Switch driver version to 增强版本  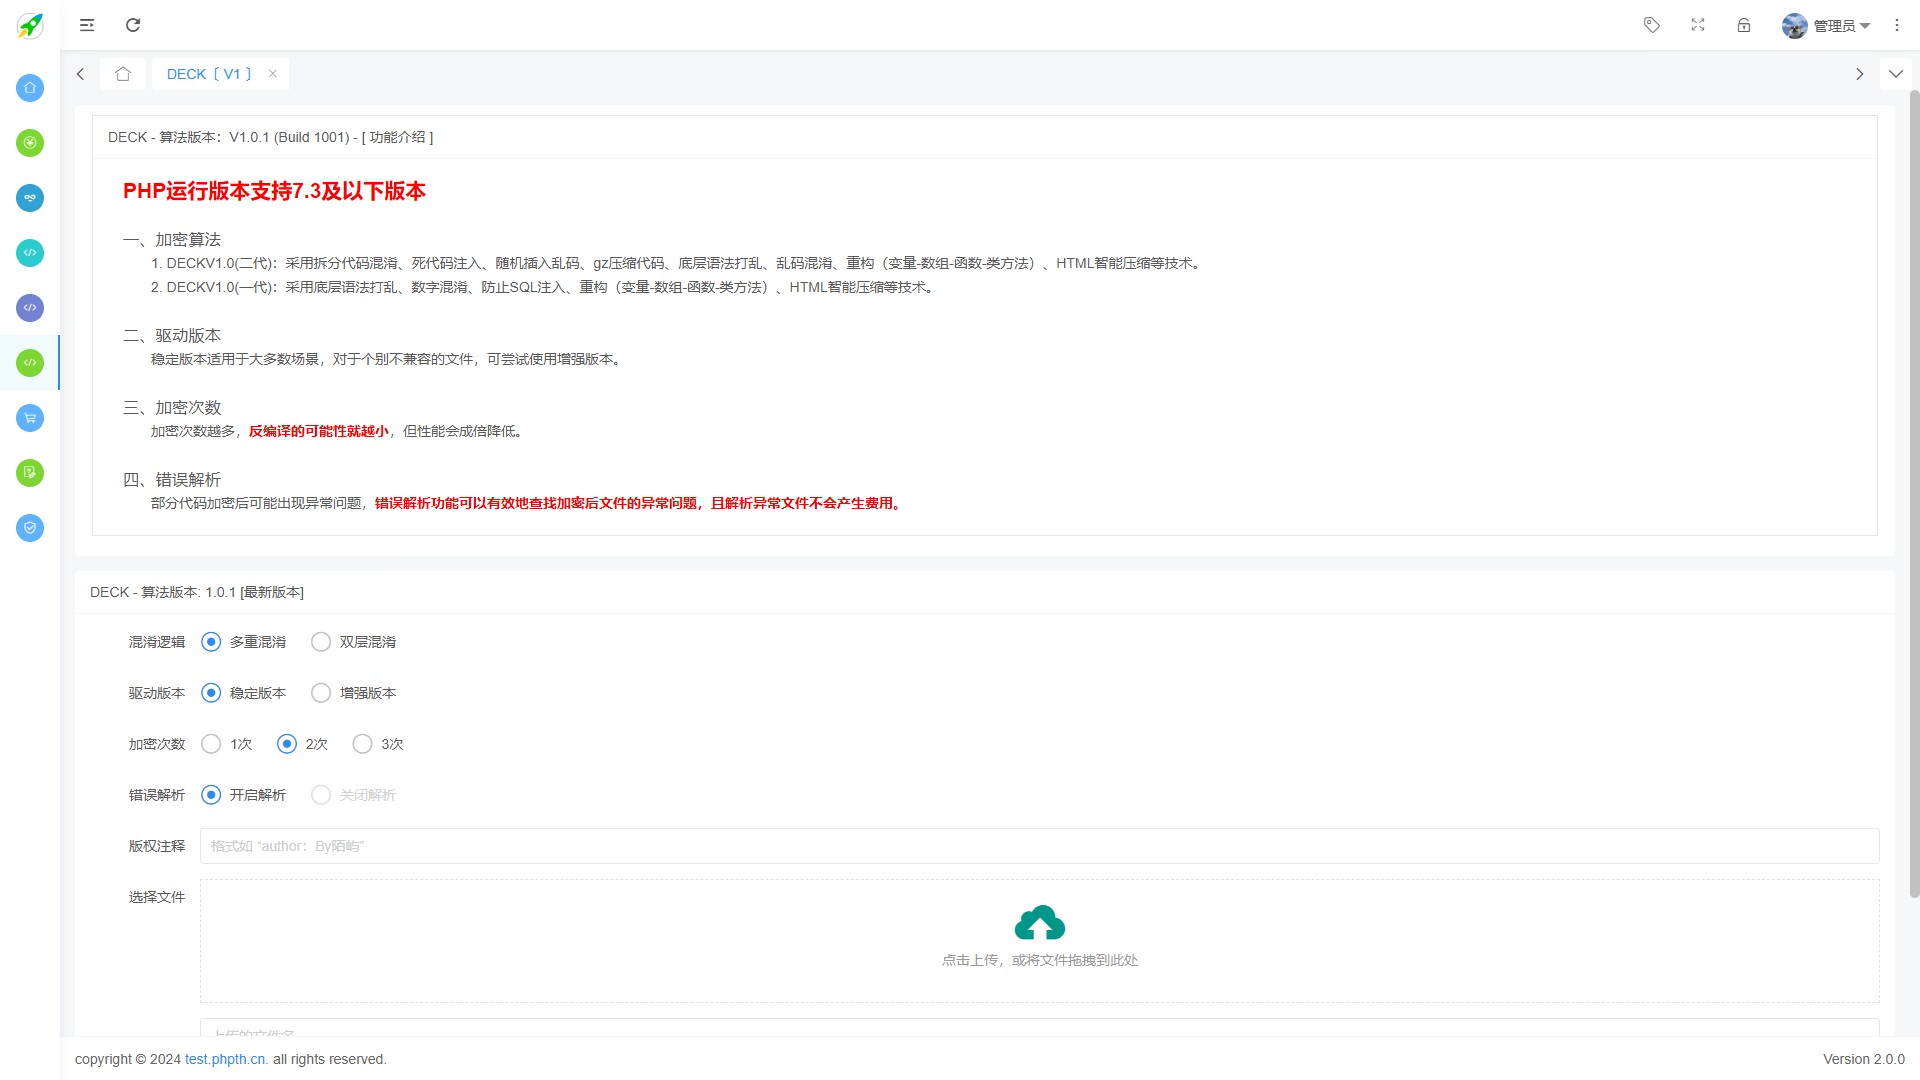tap(320, 692)
